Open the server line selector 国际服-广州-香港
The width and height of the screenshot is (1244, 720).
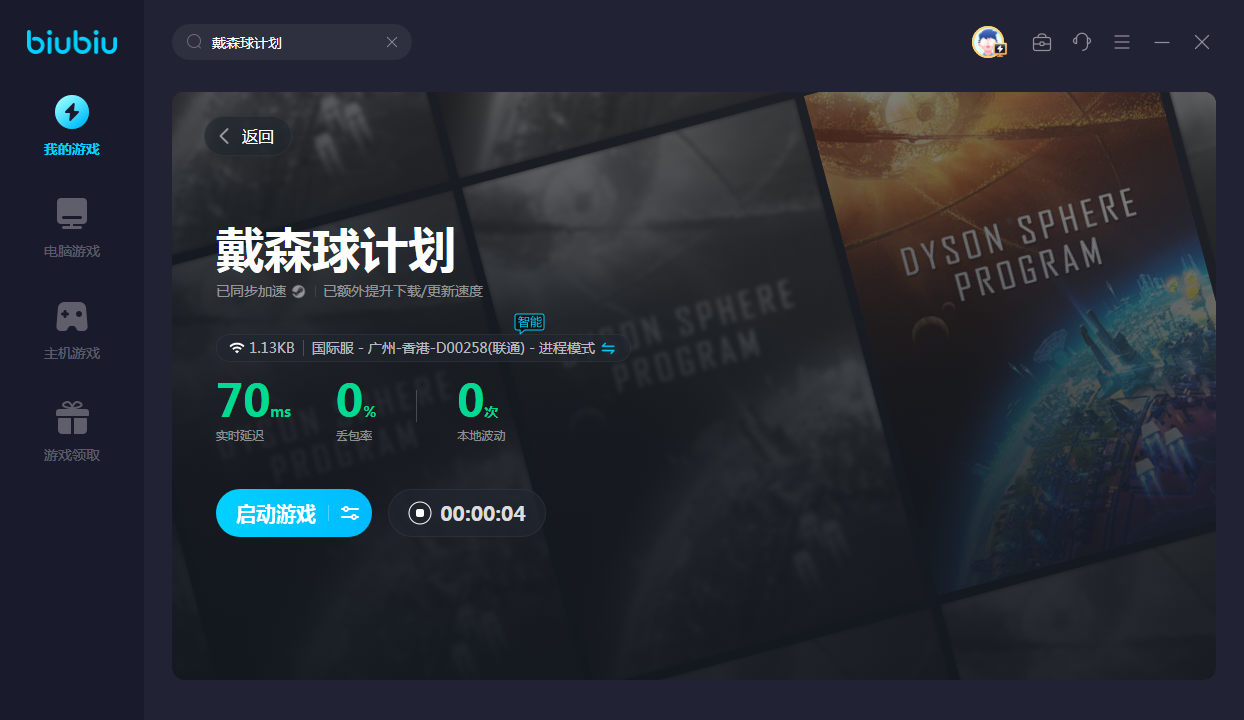(452, 348)
